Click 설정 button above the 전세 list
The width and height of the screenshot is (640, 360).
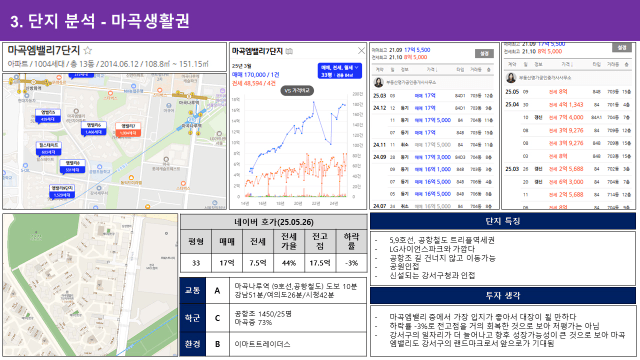pyautogui.click(x=622, y=48)
